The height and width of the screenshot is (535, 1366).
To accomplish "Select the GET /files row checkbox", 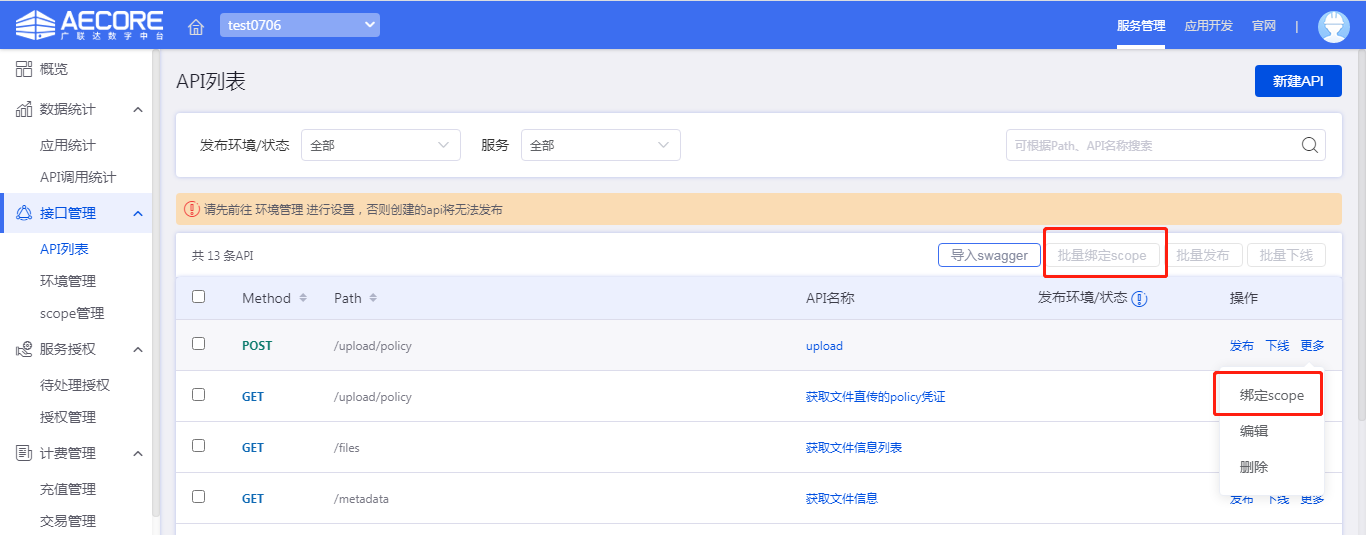I will [198, 446].
